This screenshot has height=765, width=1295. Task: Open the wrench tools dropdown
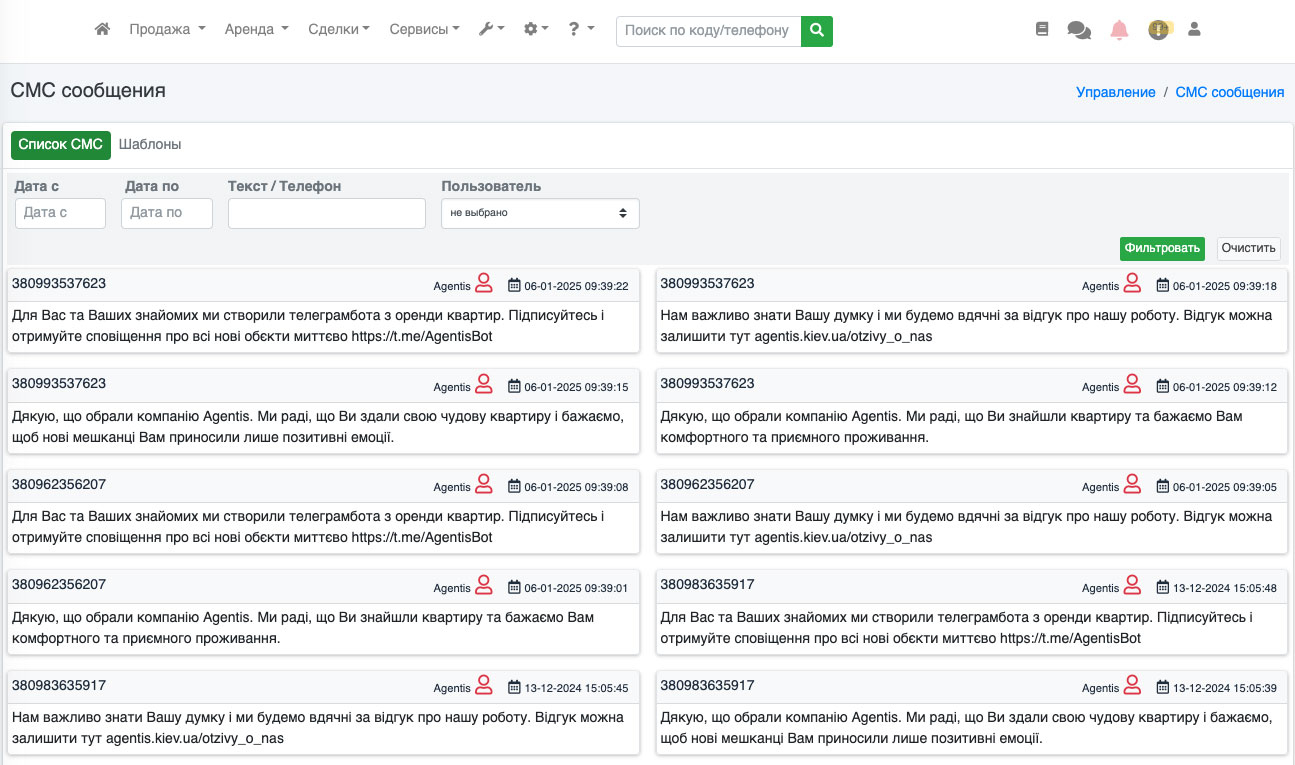491,30
